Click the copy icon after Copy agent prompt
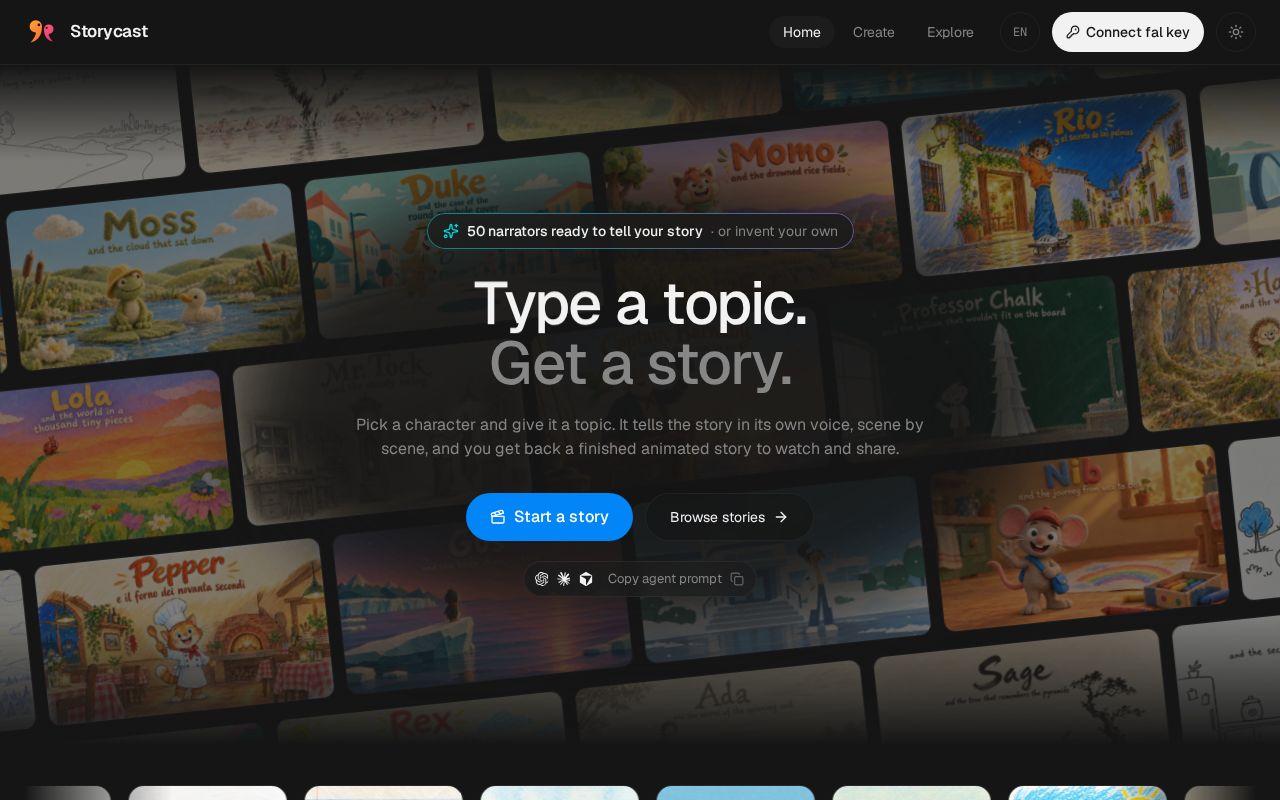 coord(737,579)
